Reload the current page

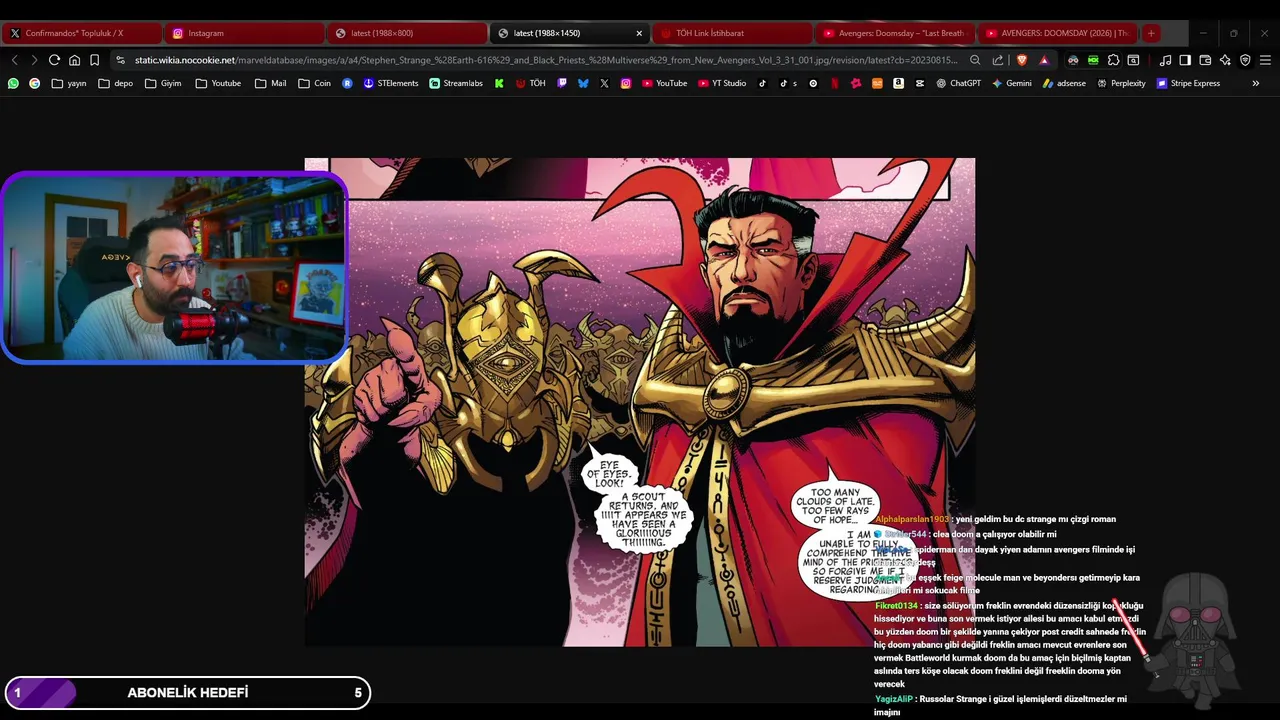tap(54, 60)
